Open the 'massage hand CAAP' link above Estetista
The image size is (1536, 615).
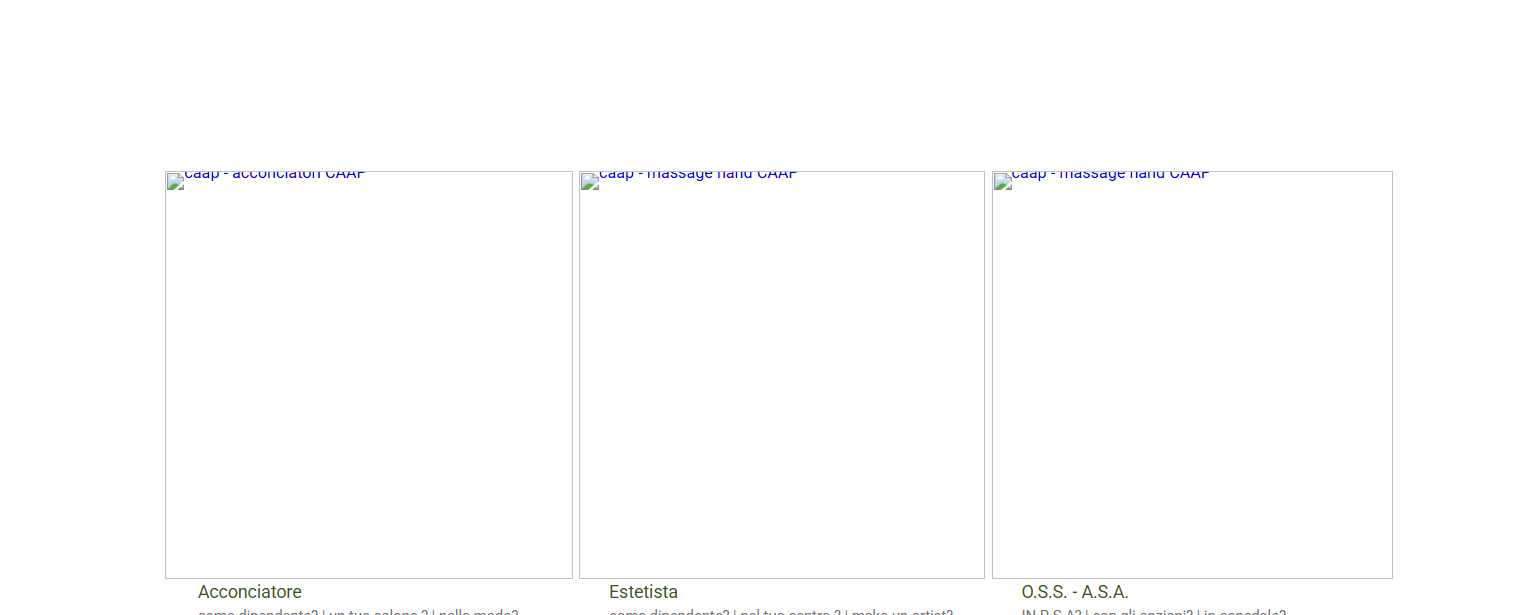698,175
